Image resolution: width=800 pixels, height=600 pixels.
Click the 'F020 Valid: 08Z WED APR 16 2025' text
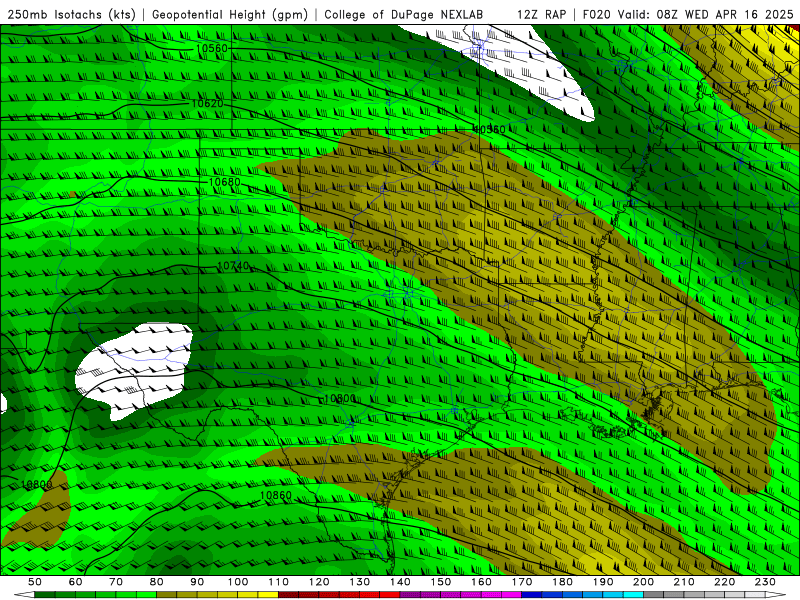pyautogui.click(x=688, y=15)
